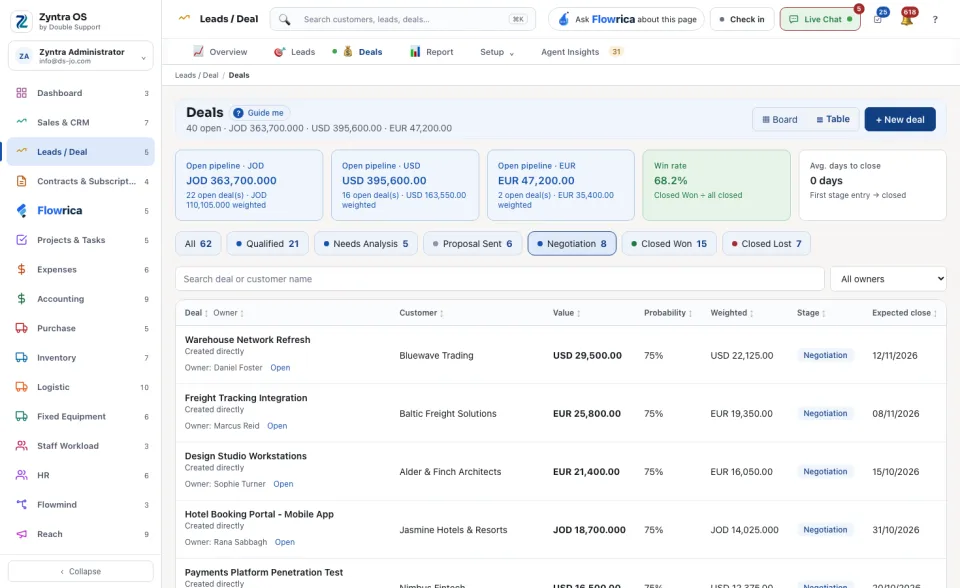Screen dimensions: 960x588
Task: Click the HR people icon
Action: (21, 475)
